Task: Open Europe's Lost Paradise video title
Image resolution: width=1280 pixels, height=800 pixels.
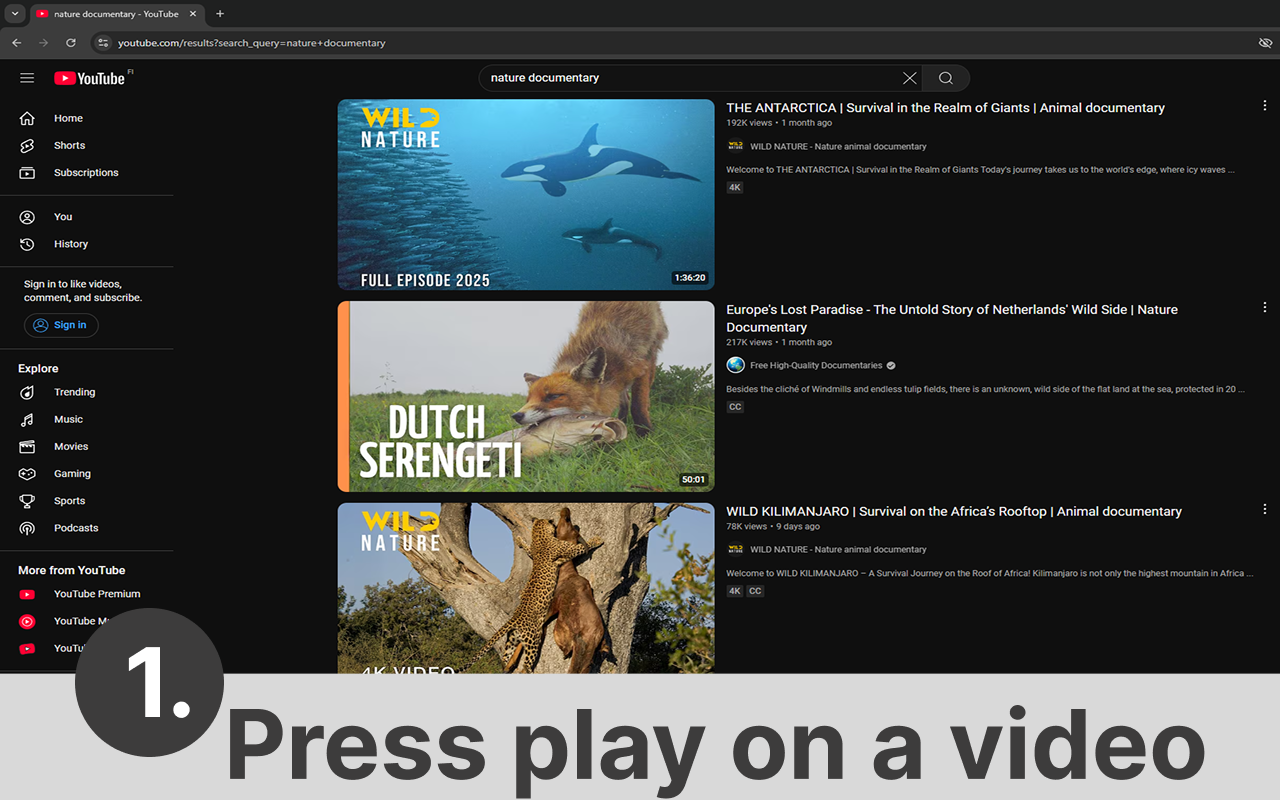Action: click(x=952, y=319)
